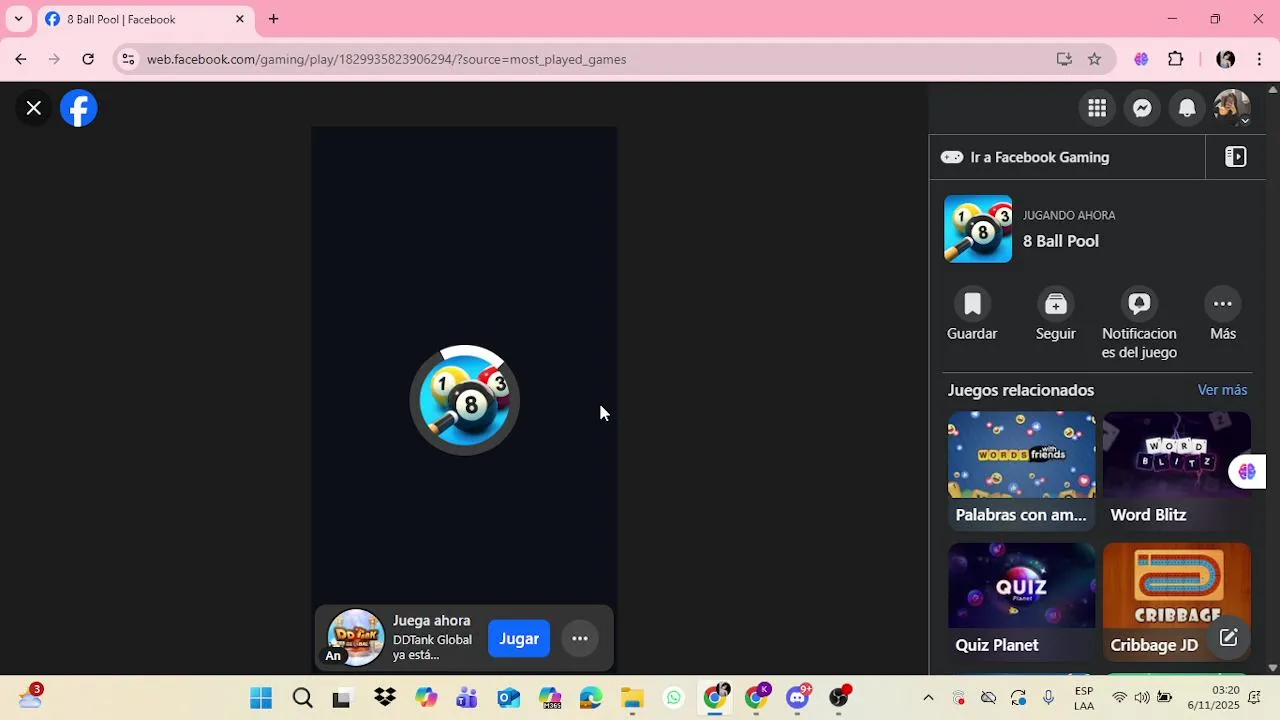Open WhatsApp from the taskbar
The height and width of the screenshot is (720, 1280).
click(x=674, y=698)
